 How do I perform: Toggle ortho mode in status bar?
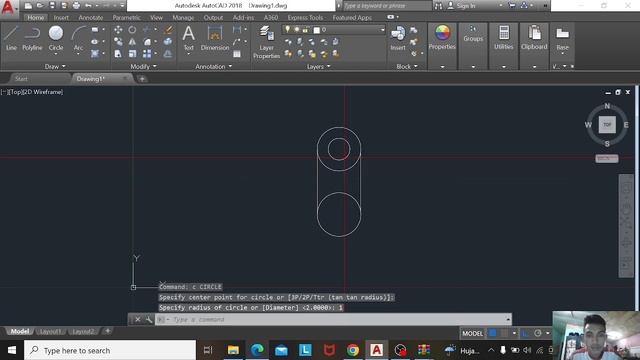[525, 333]
